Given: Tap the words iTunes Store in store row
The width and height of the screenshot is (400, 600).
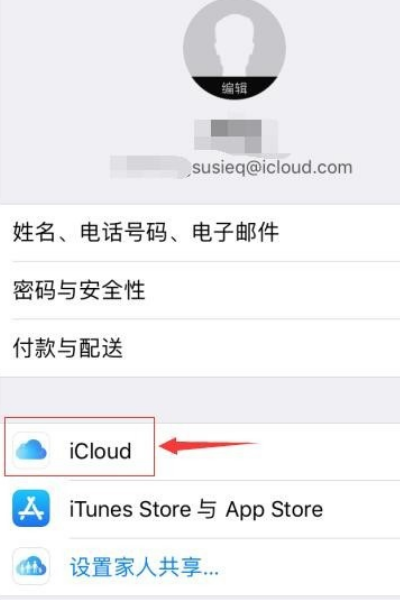Looking at the screenshot, I should point(130,509).
